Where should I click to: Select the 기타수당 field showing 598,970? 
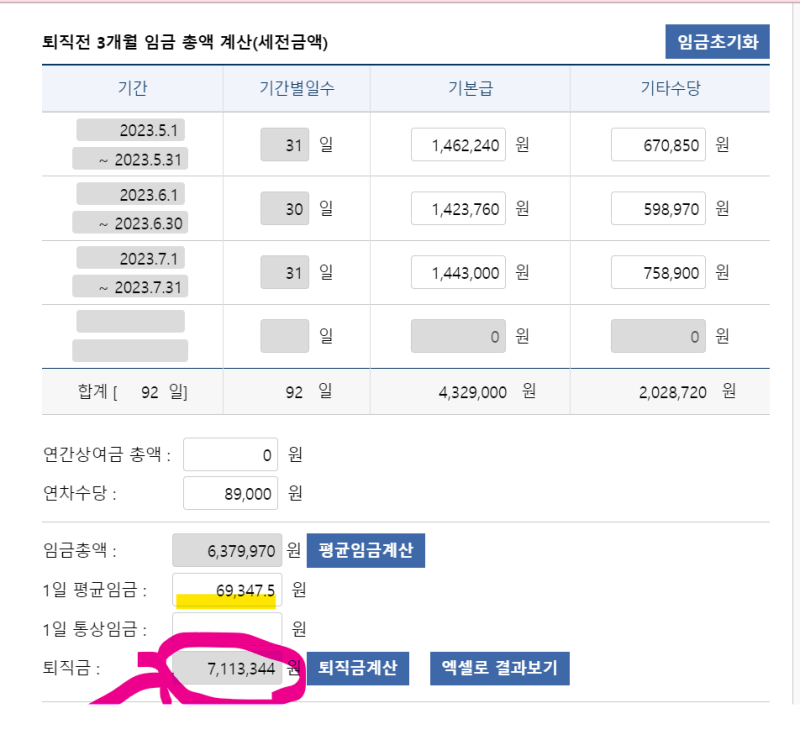point(658,208)
